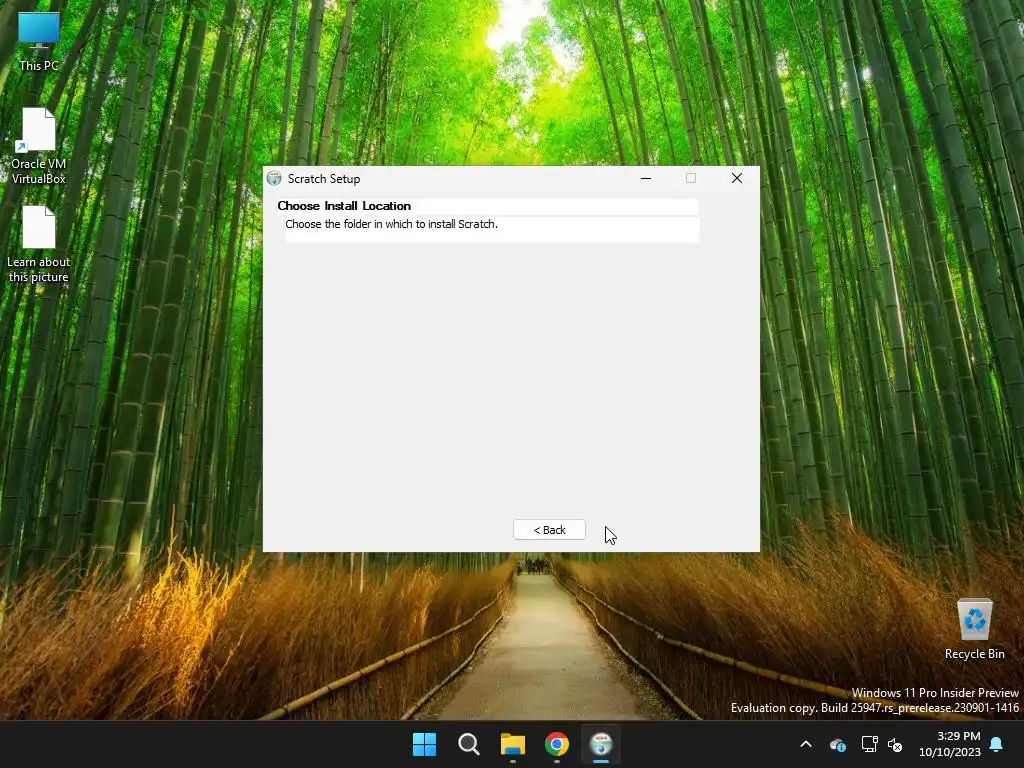Screen dimensions: 1024x768
Task: Click the Scratch Setup title bar icon
Action: point(274,178)
